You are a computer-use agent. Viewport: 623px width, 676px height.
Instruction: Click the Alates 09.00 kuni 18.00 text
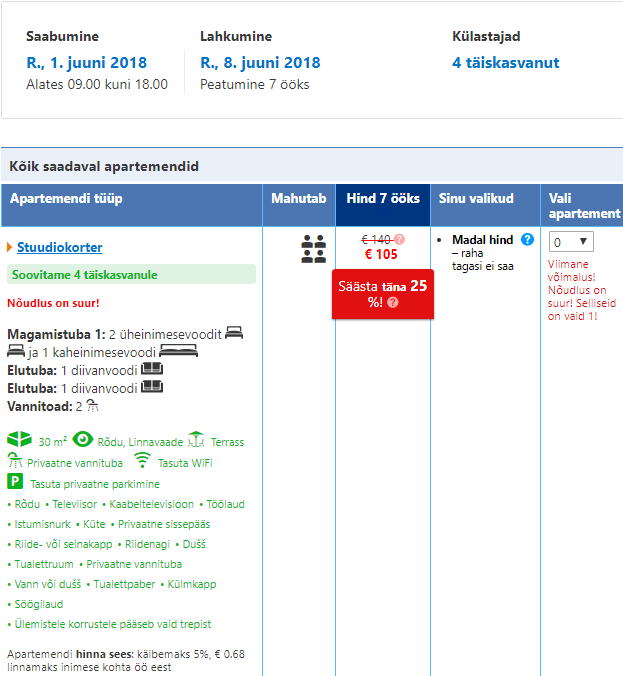[x=97, y=84]
